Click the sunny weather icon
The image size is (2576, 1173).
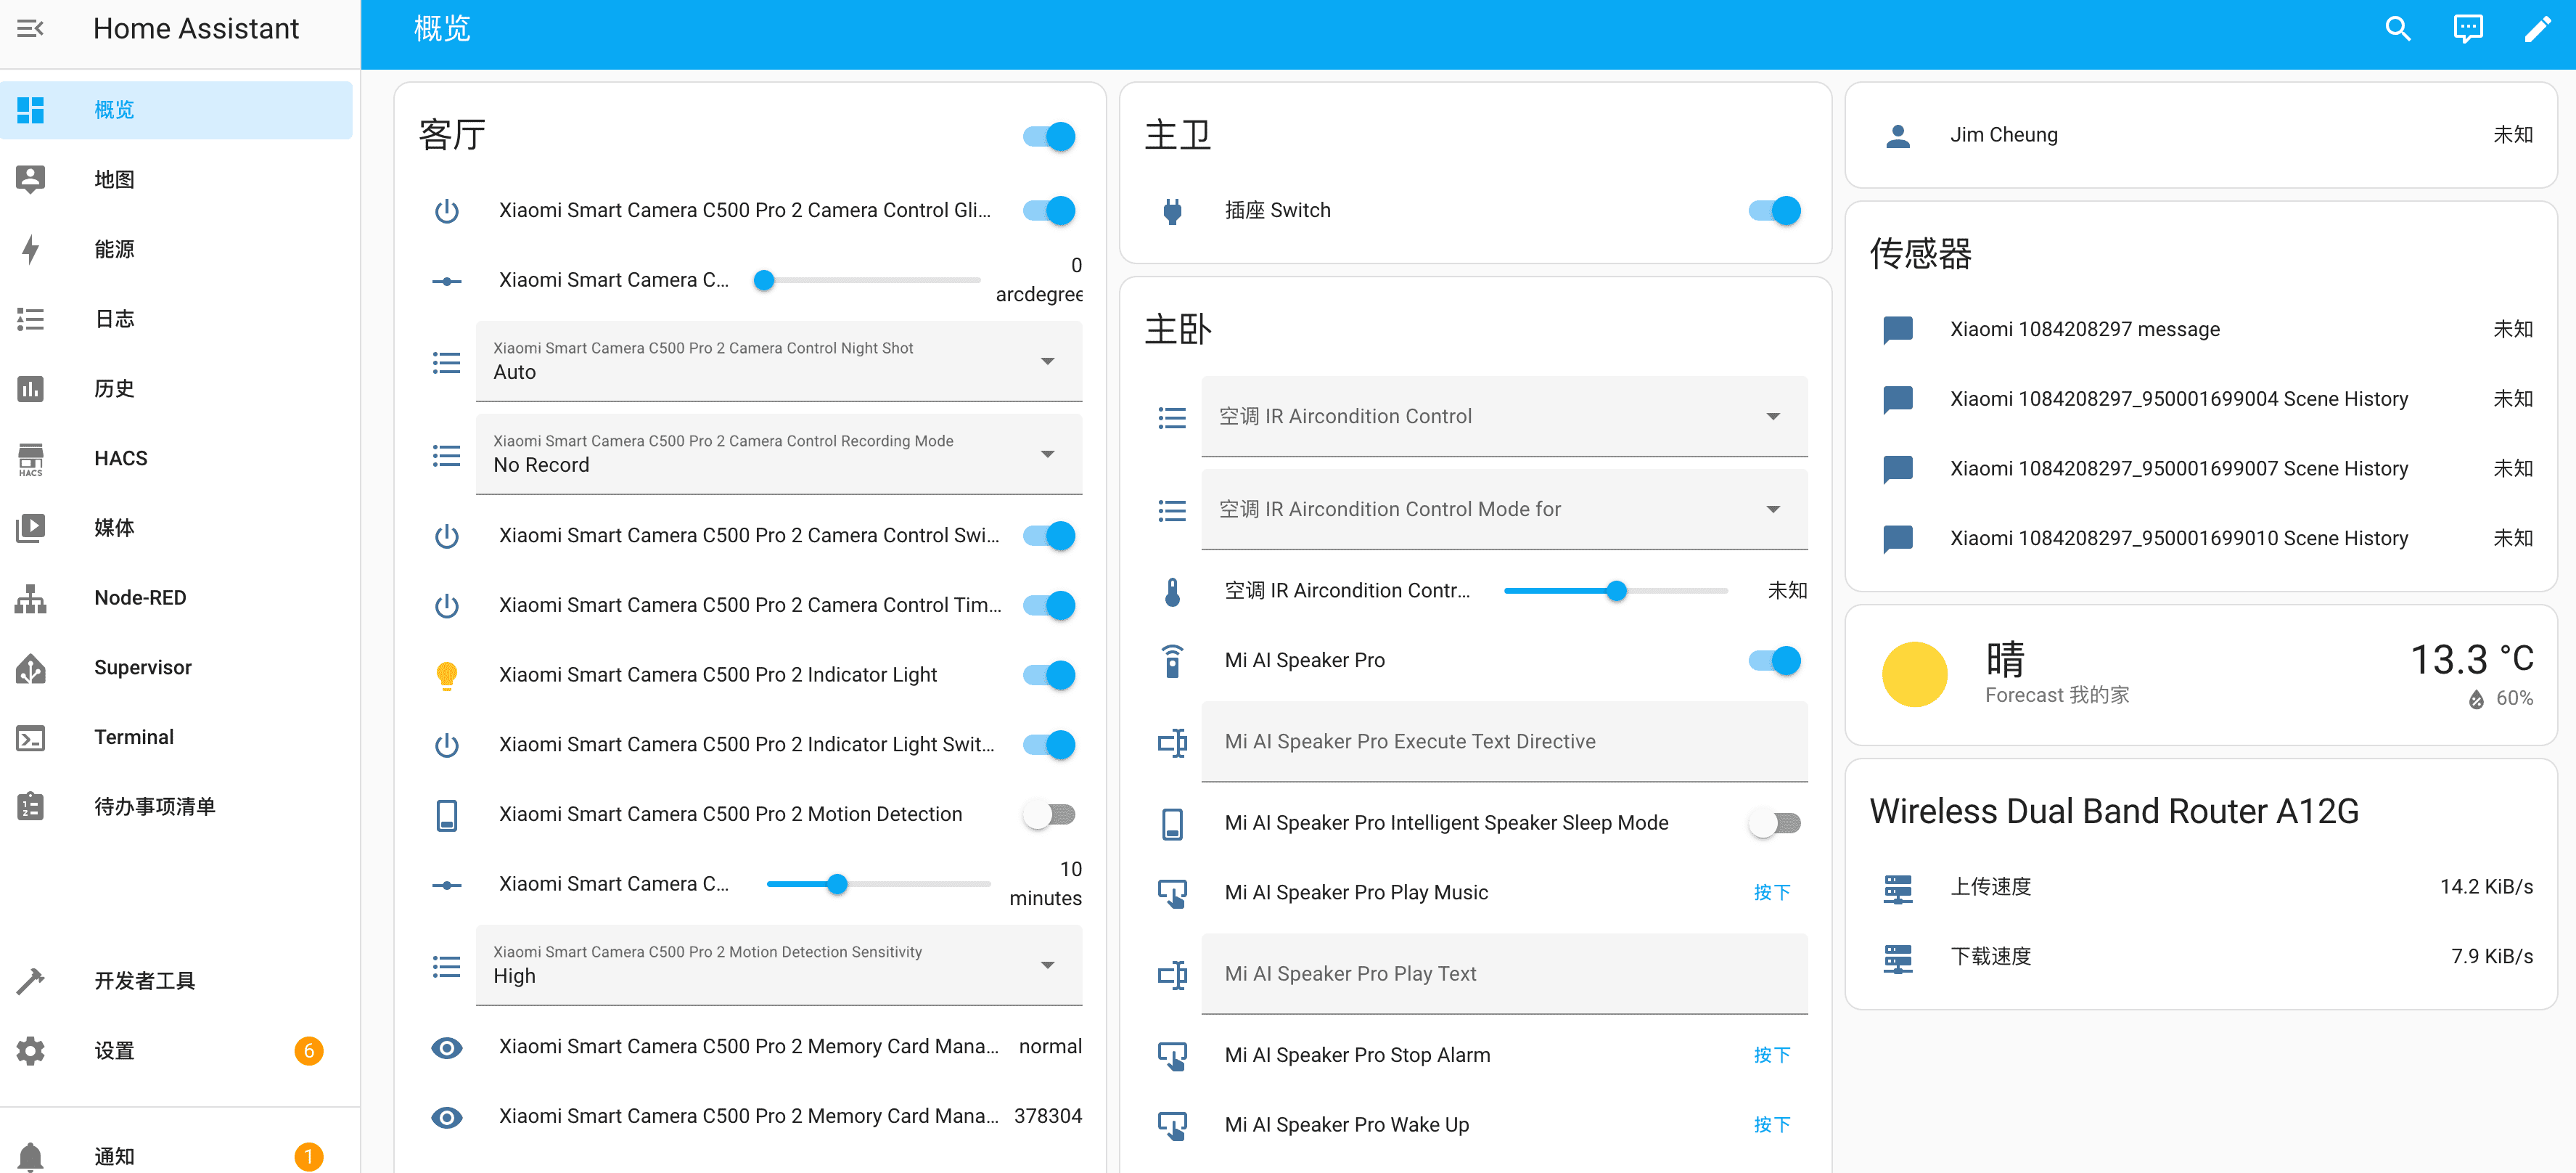(1915, 675)
